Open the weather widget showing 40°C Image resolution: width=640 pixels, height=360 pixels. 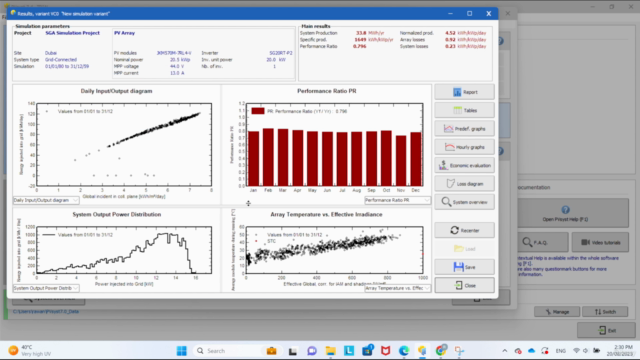pos(30,351)
